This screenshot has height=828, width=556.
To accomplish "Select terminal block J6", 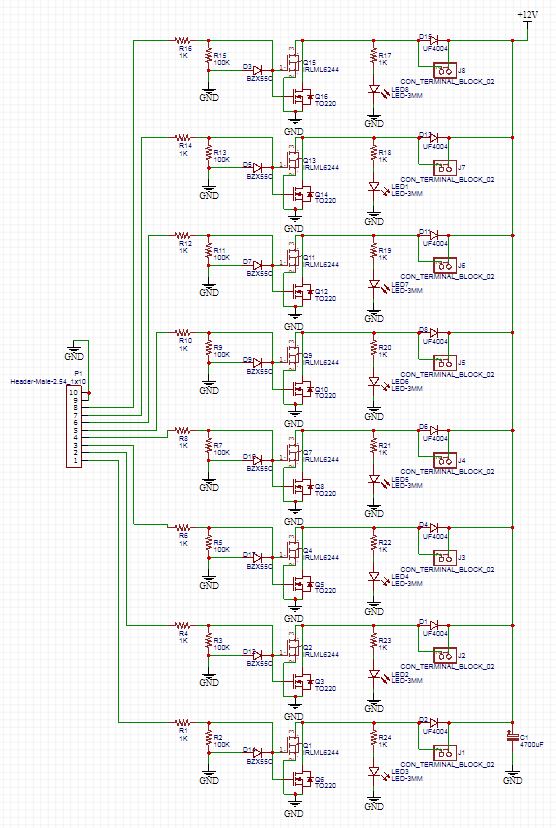I will [445, 265].
